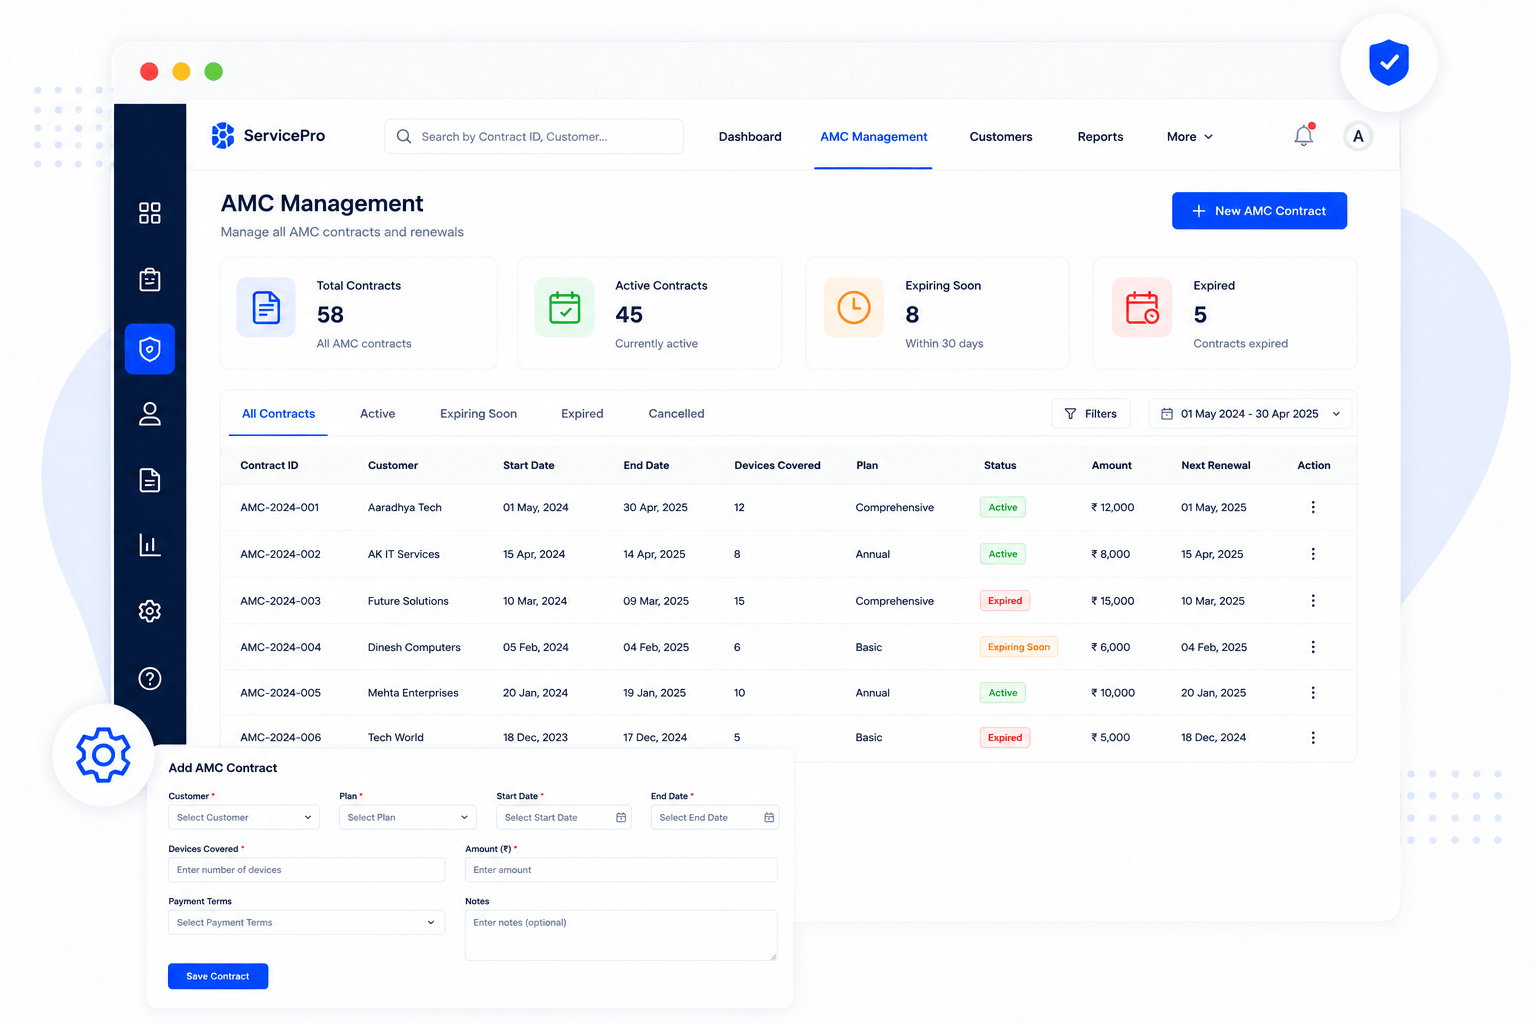
Task: Open action menu for AMC-2024-003
Action: (1313, 601)
